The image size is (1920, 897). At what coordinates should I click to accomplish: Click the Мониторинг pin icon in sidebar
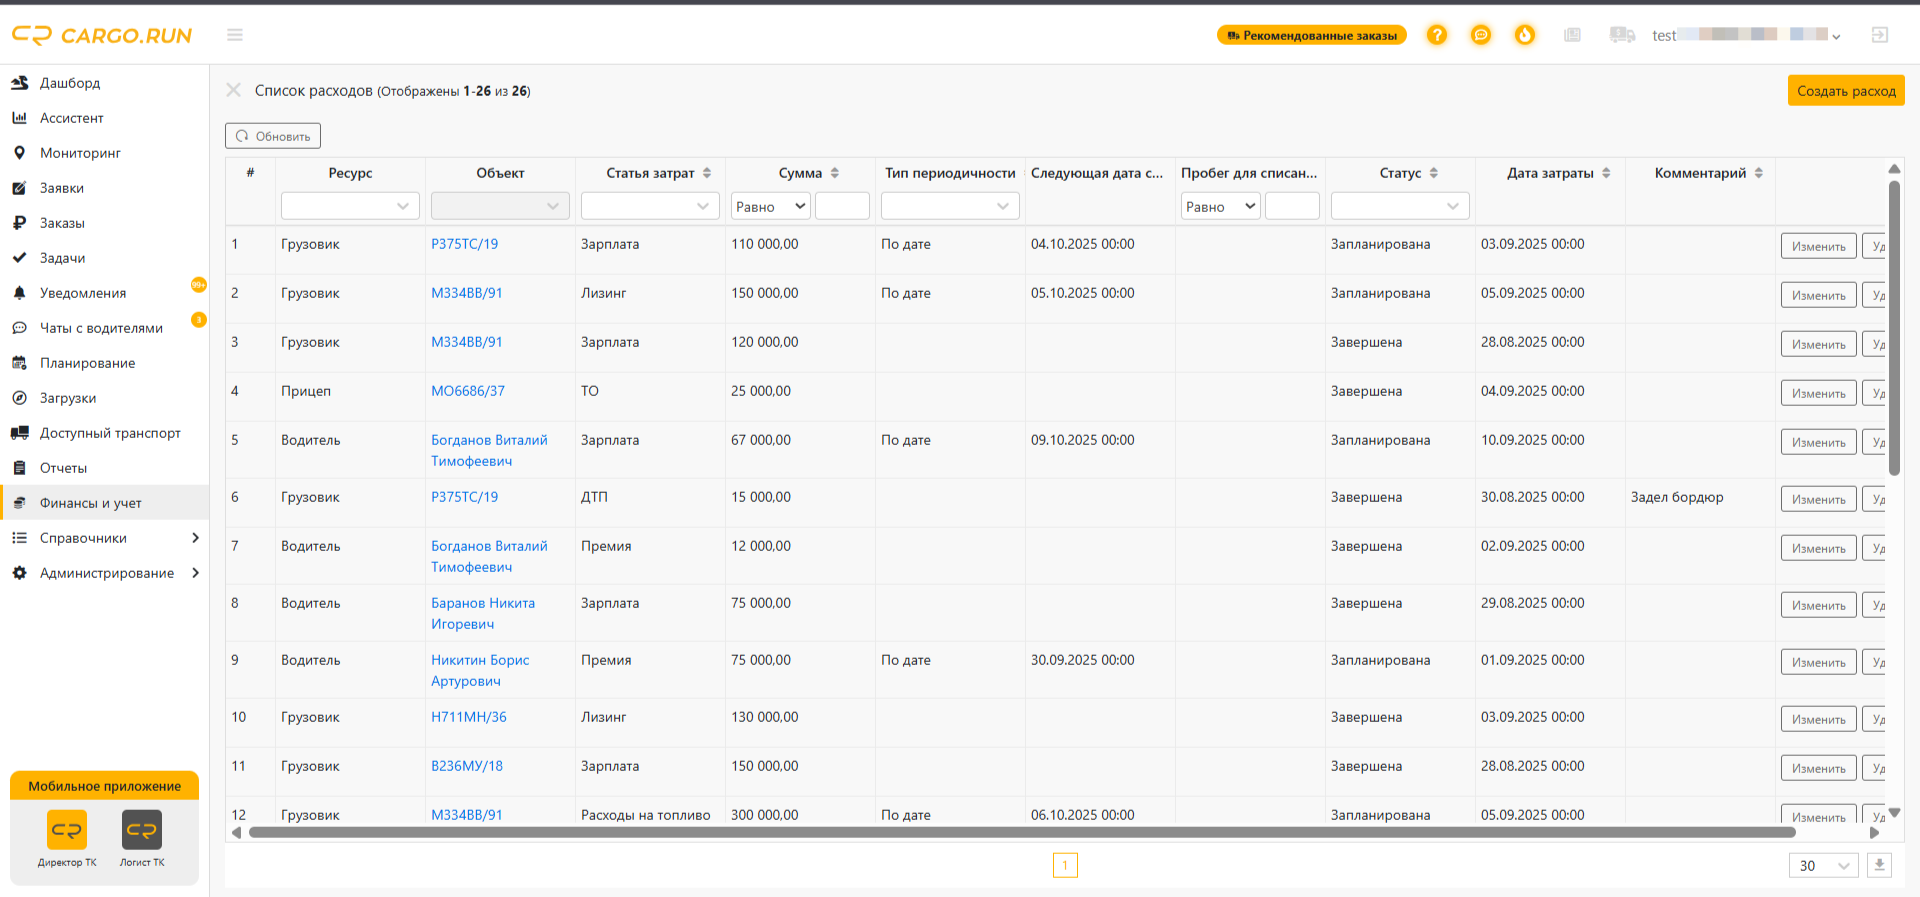pyautogui.click(x=19, y=153)
